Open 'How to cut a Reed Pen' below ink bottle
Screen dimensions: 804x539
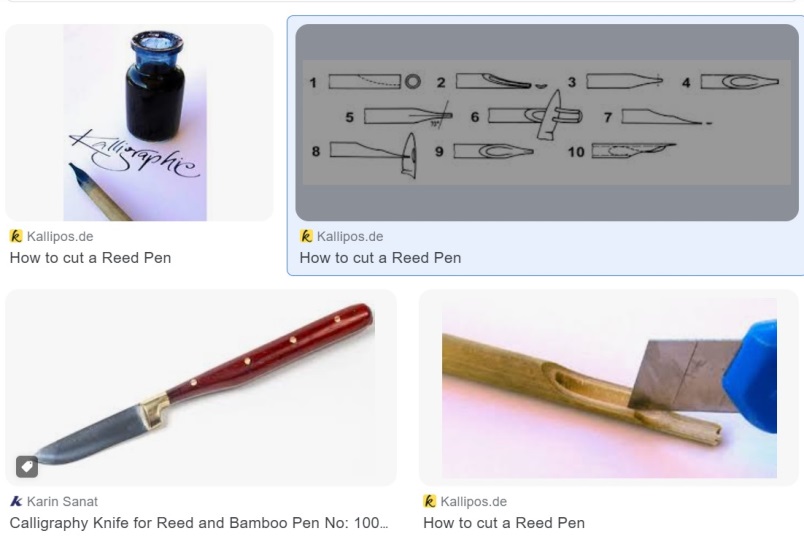[90, 258]
